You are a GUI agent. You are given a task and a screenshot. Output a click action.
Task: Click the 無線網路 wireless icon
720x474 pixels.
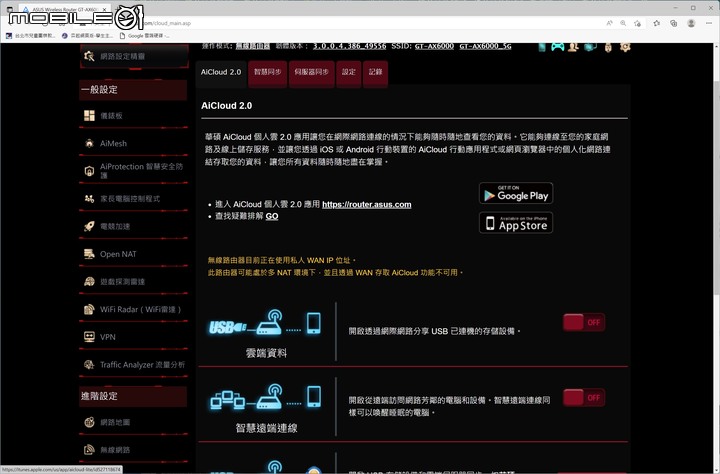(x=89, y=450)
